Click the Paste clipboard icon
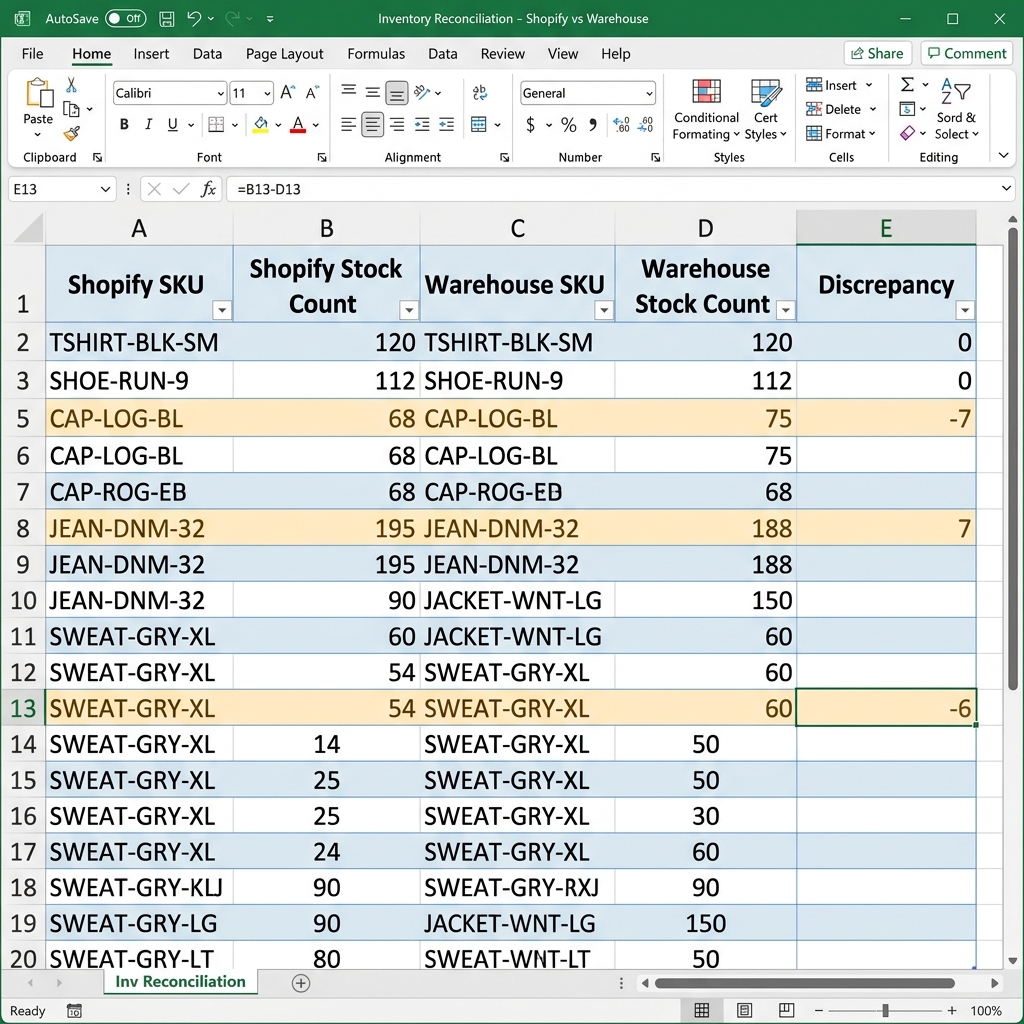1024x1024 pixels. (39, 93)
